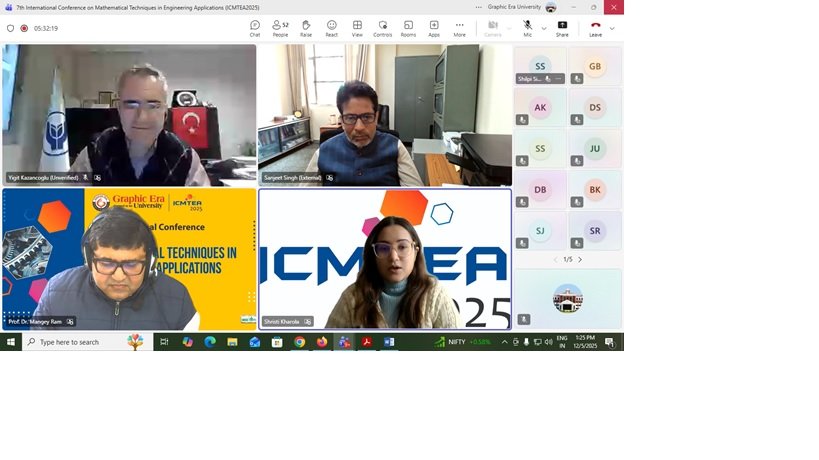Select Shristi Kharola's video tile

click(385, 259)
